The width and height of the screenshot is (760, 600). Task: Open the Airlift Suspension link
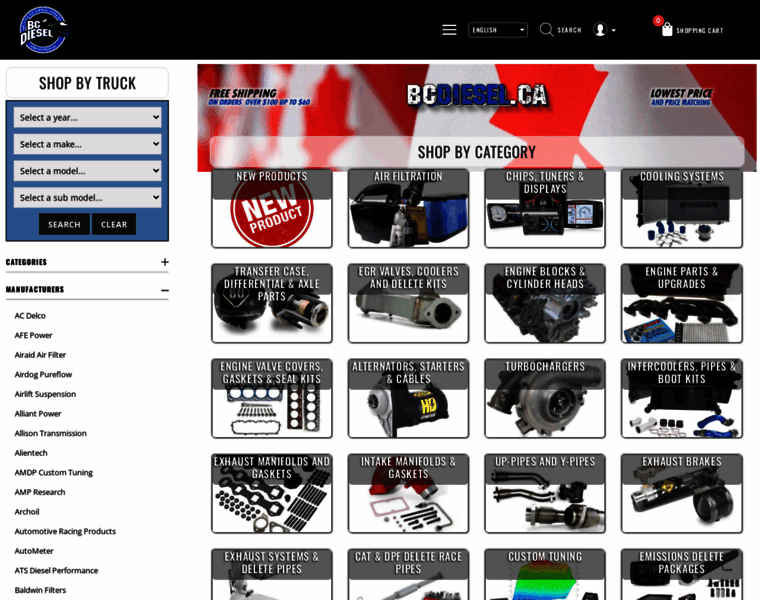[x=45, y=394]
